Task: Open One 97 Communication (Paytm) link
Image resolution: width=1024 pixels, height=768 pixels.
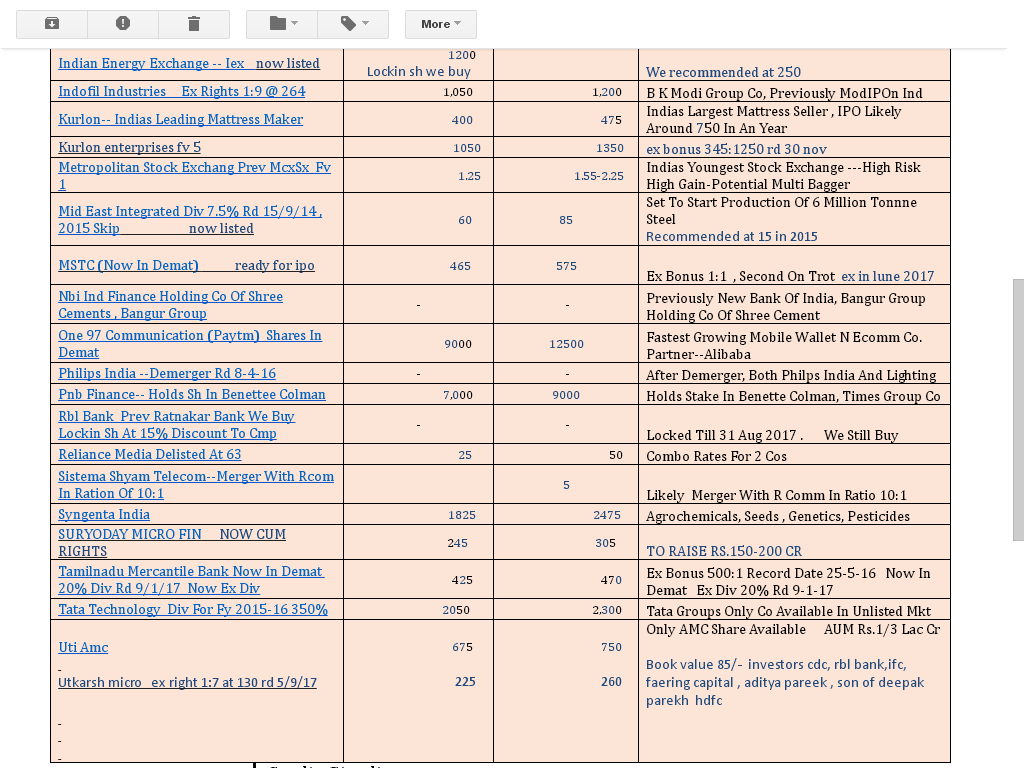Action: pyautogui.click(x=190, y=344)
